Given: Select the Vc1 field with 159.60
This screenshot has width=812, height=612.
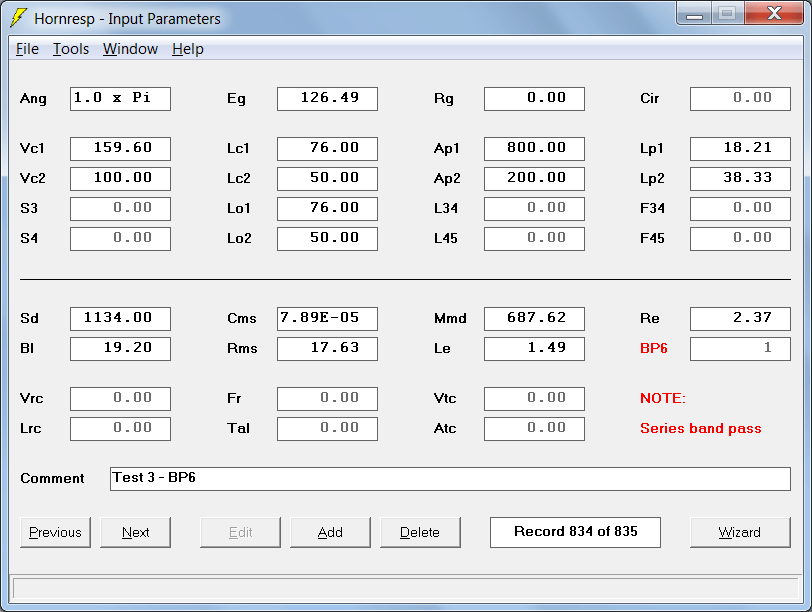Looking at the screenshot, I should (x=120, y=149).
